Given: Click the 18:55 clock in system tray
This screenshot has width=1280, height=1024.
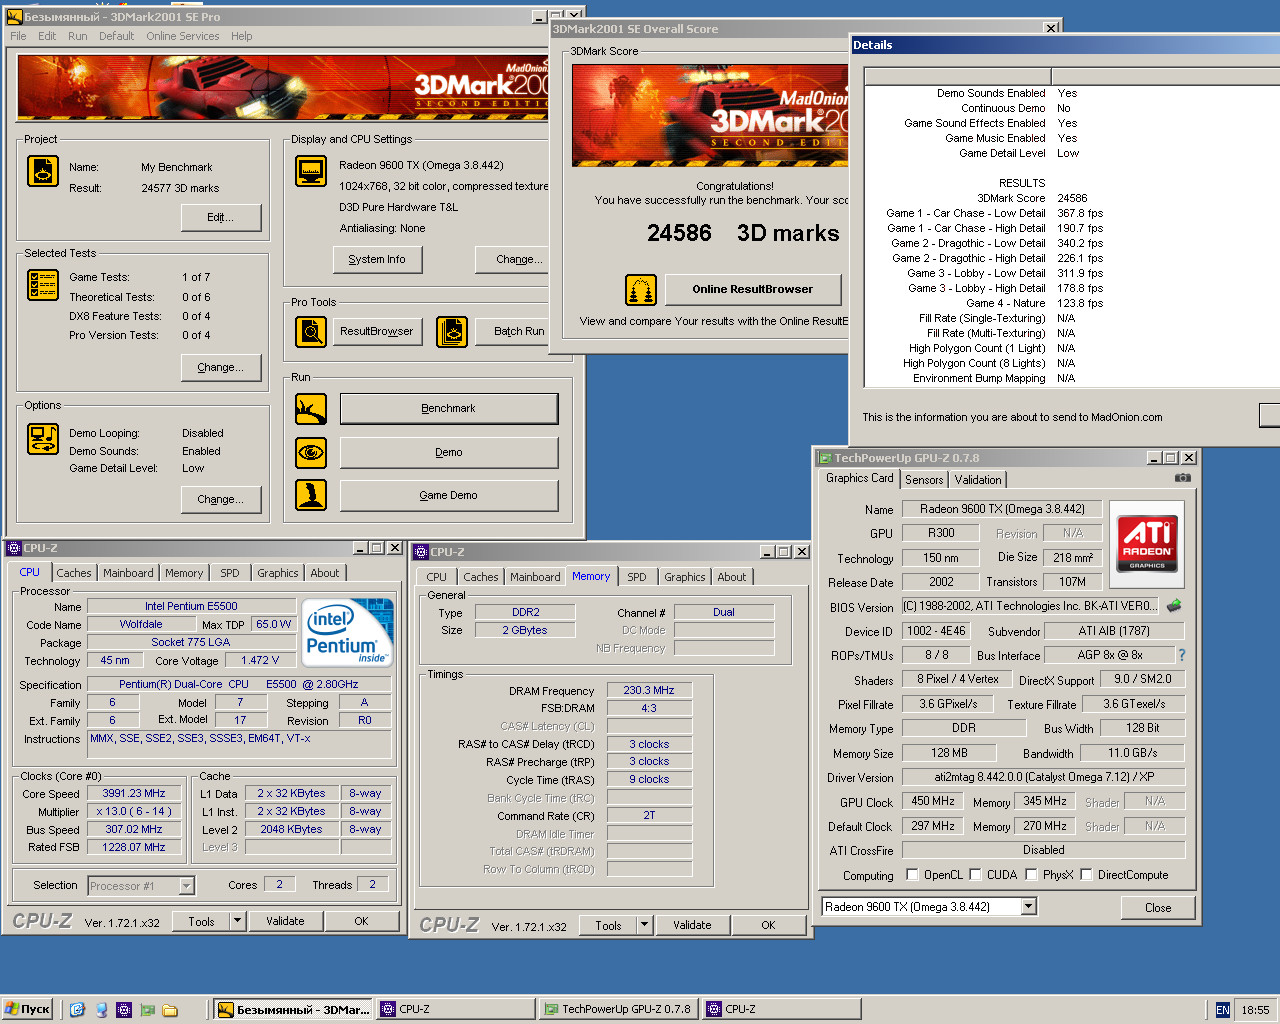Looking at the screenshot, I should point(1255,1010).
